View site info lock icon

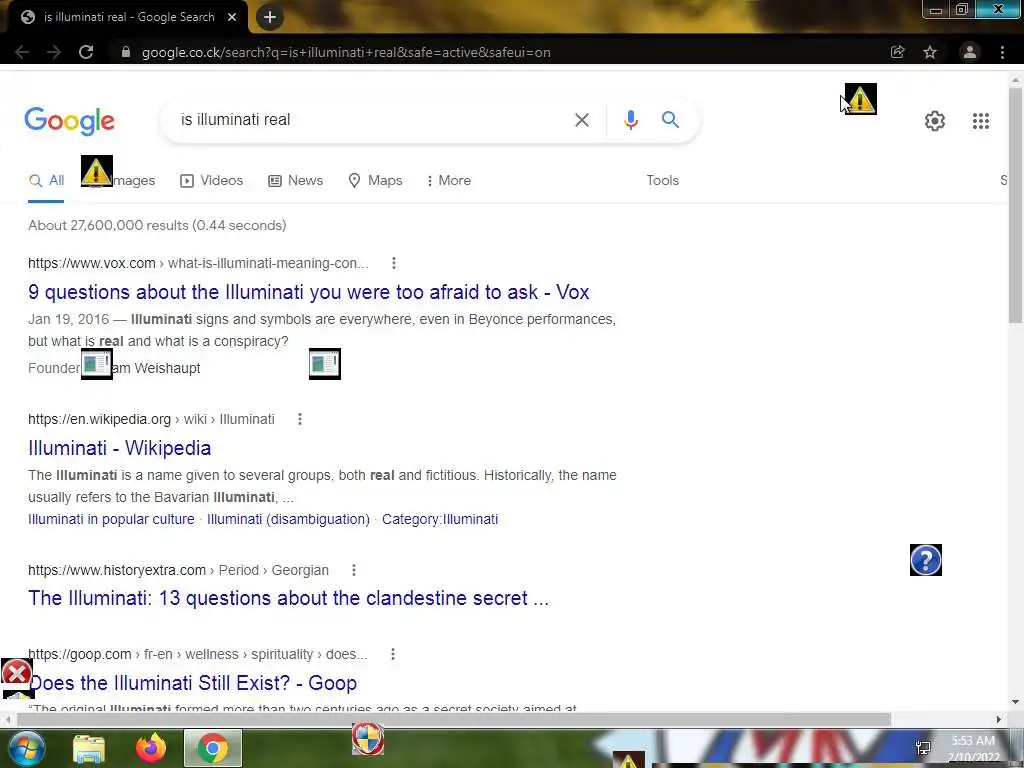(x=126, y=52)
